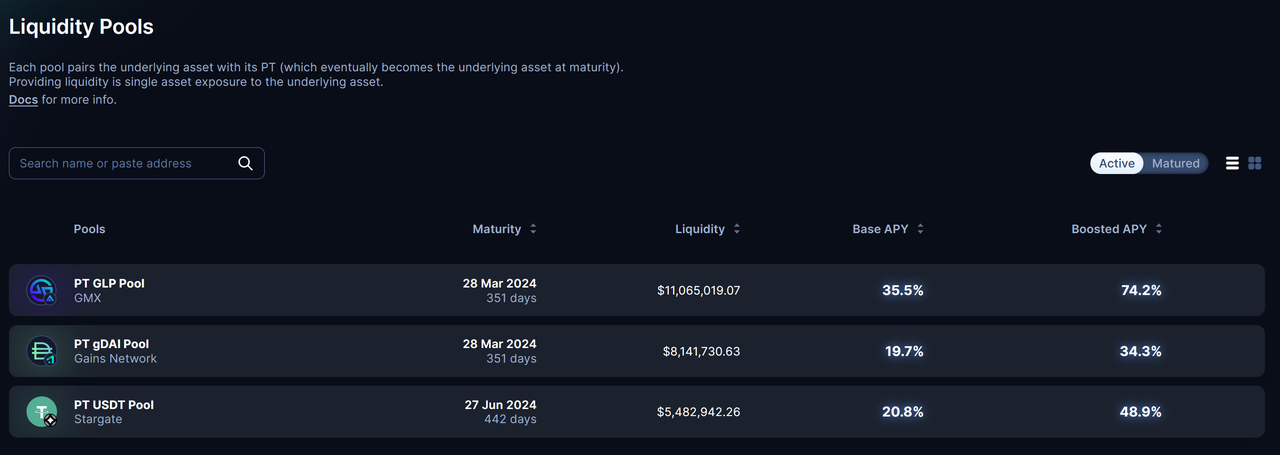Click the Maturity column header

click(x=497, y=229)
